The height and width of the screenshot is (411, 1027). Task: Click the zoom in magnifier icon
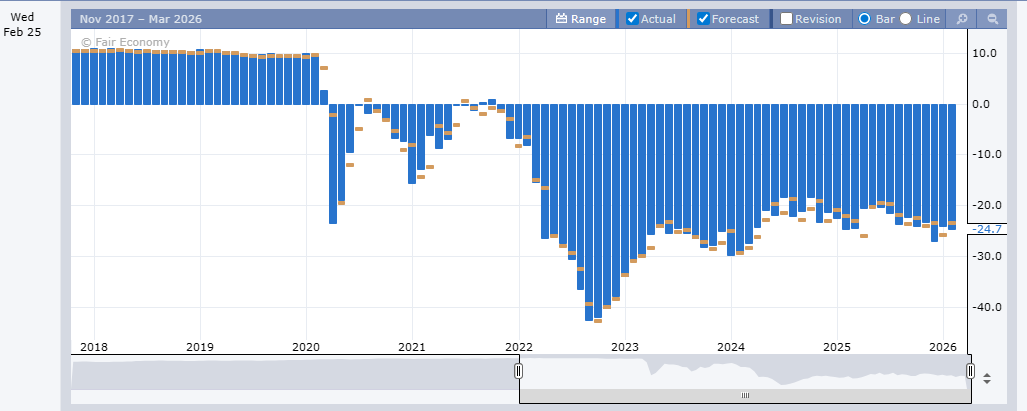(961, 19)
